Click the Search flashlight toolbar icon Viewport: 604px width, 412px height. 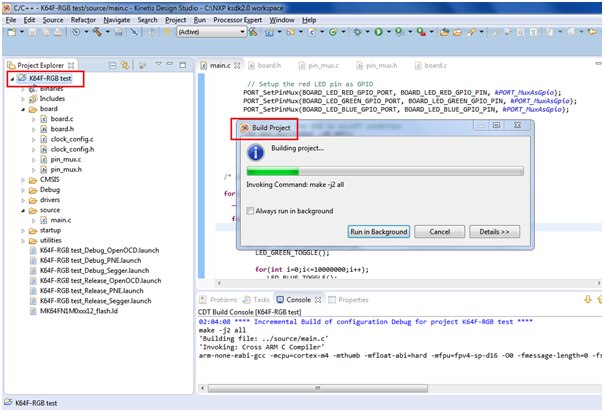click(x=471, y=32)
